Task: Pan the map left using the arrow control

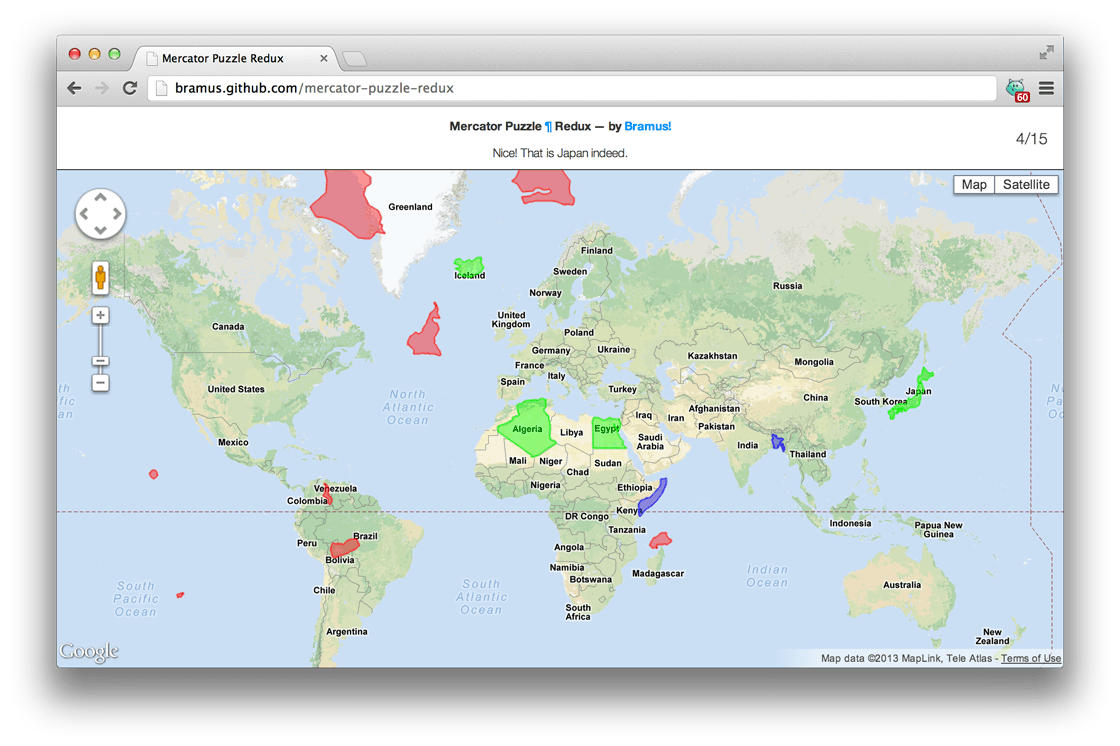Action: pyautogui.click(x=82, y=214)
